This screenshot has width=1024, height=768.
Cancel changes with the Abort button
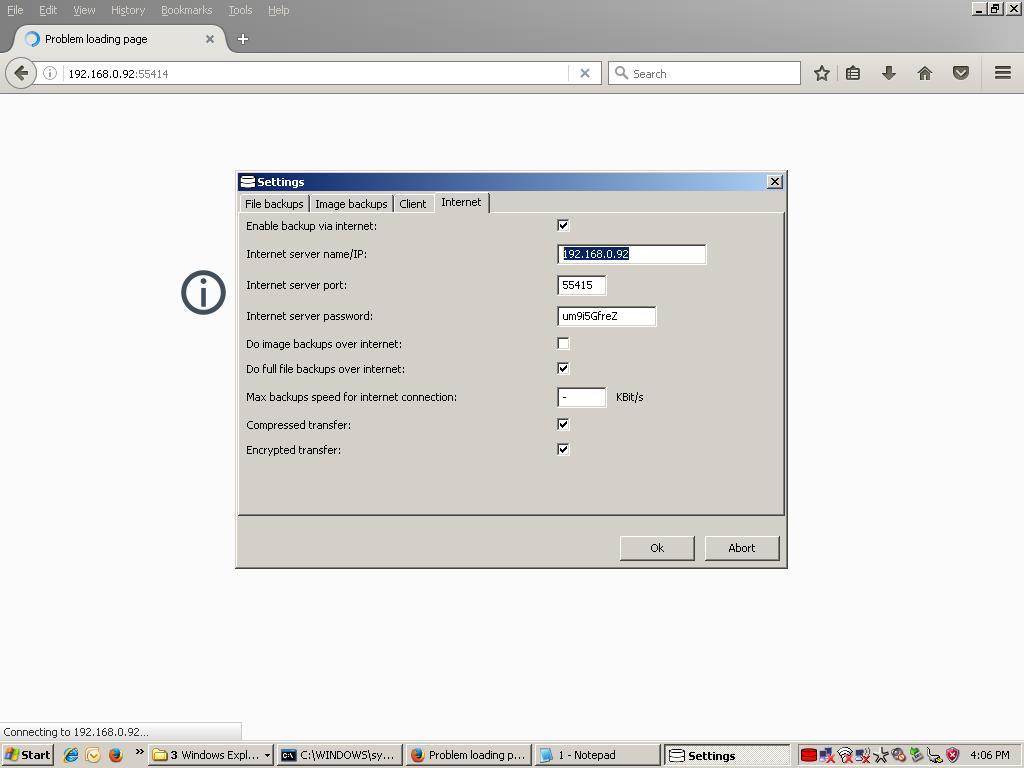[x=741, y=547]
